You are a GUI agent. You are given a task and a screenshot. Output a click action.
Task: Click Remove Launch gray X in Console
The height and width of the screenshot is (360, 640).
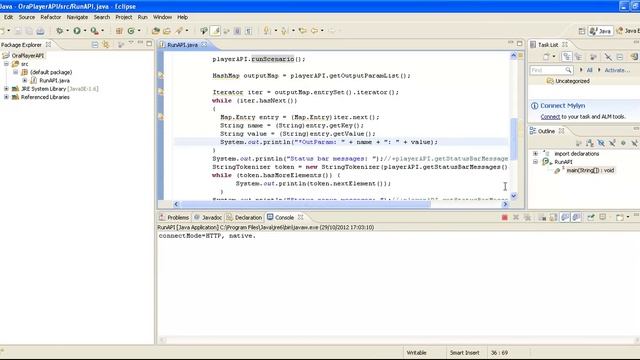[516, 218]
